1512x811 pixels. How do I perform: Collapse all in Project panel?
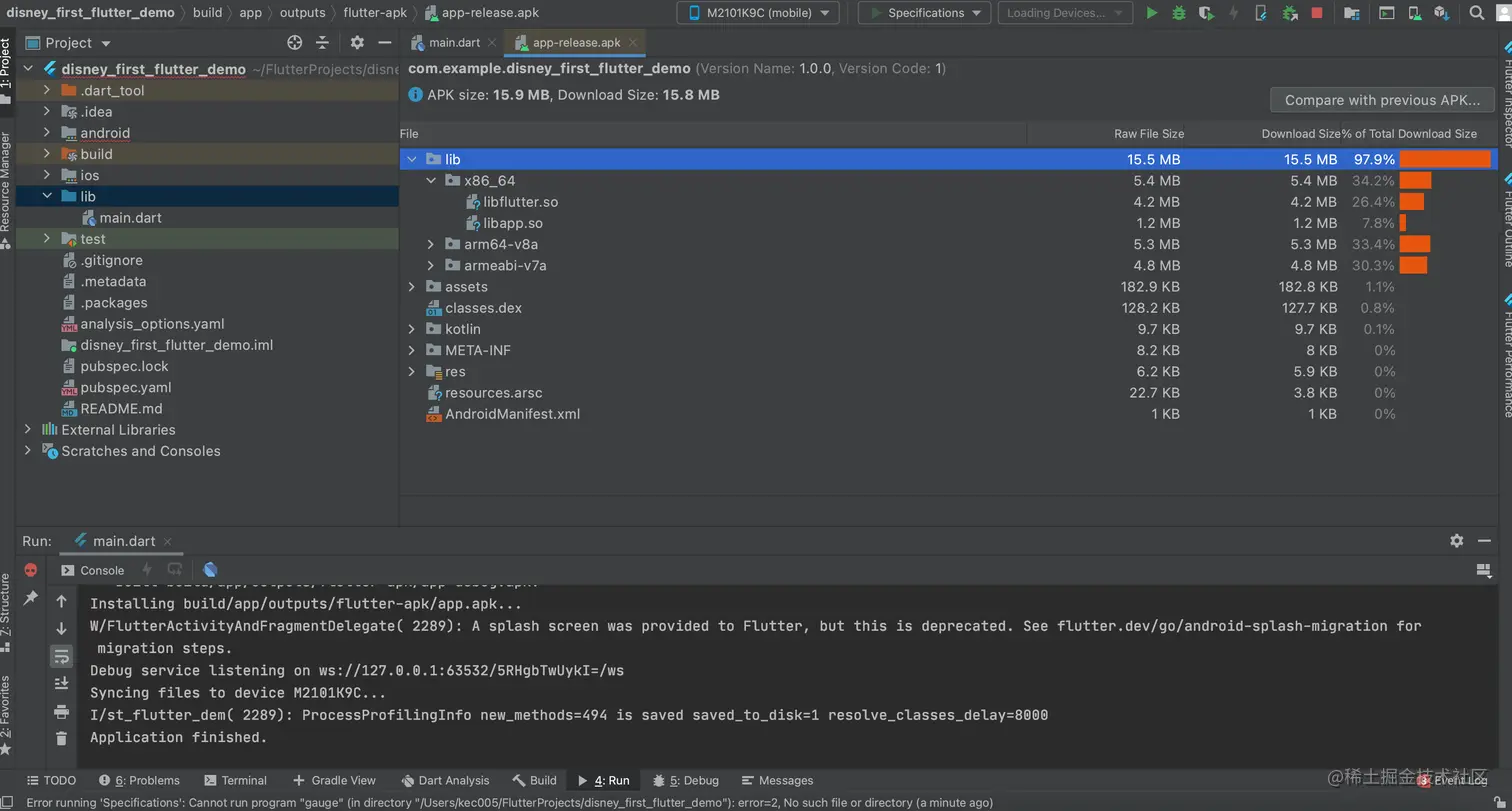322,43
